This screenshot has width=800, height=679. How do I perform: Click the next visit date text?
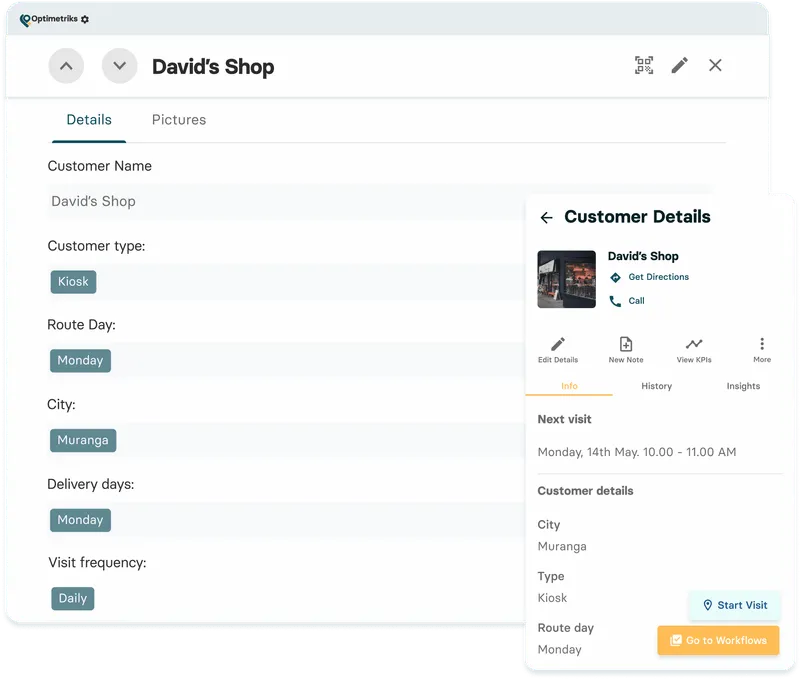point(637,452)
